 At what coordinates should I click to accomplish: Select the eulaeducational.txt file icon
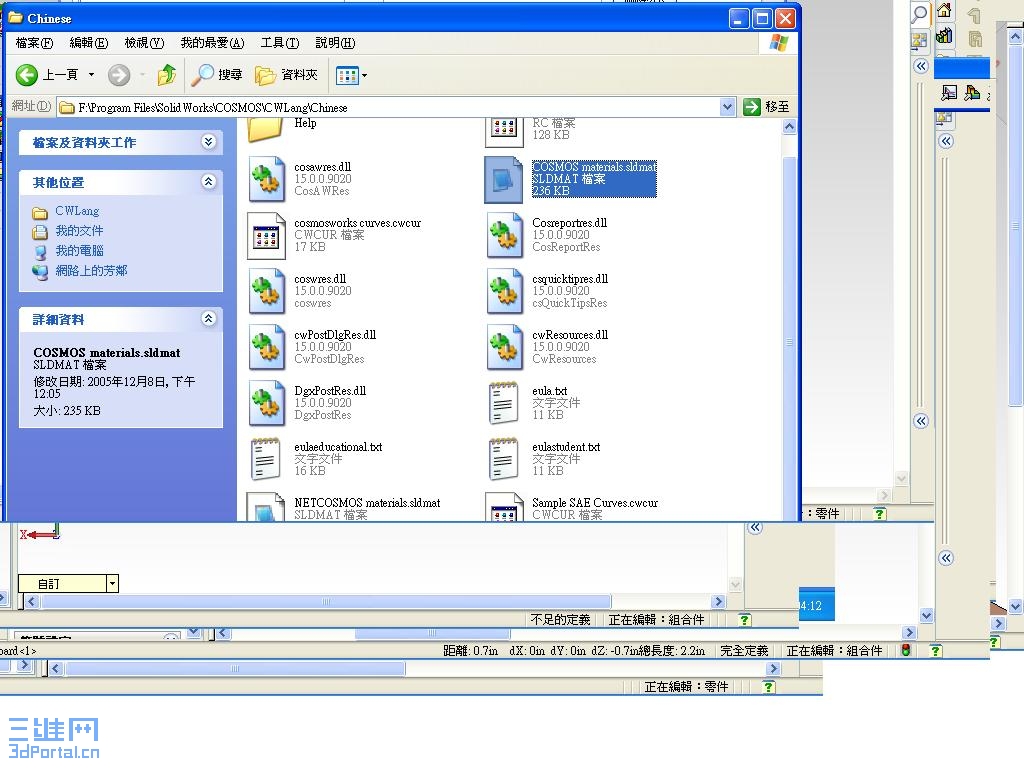point(266,459)
